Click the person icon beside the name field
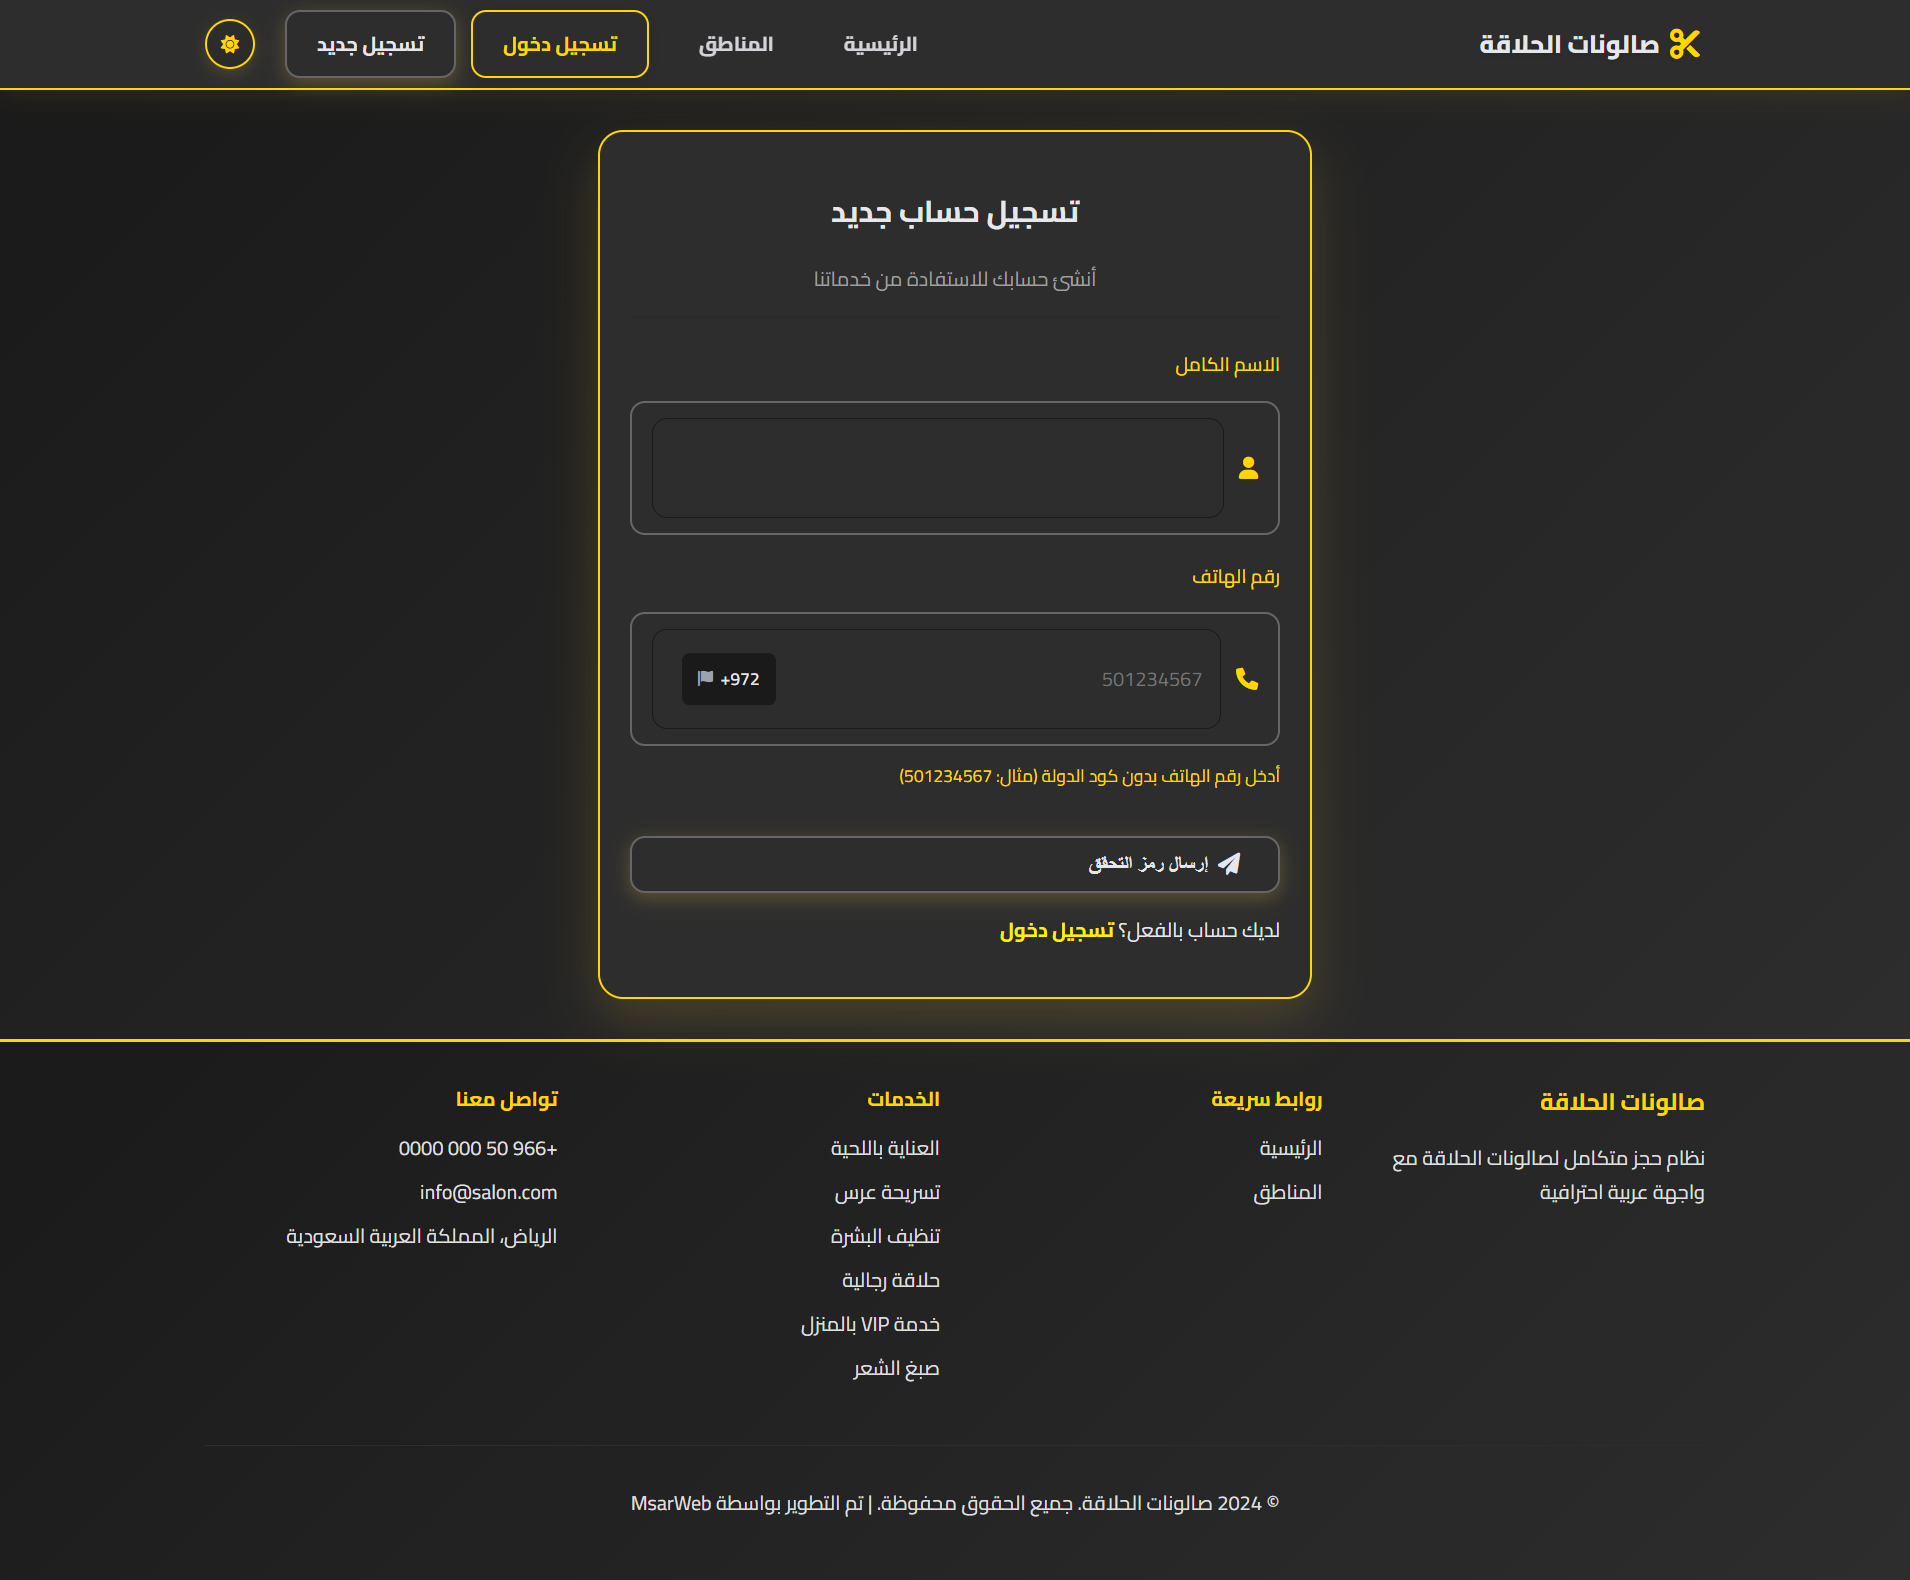The image size is (1910, 1580). (1250, 467)
